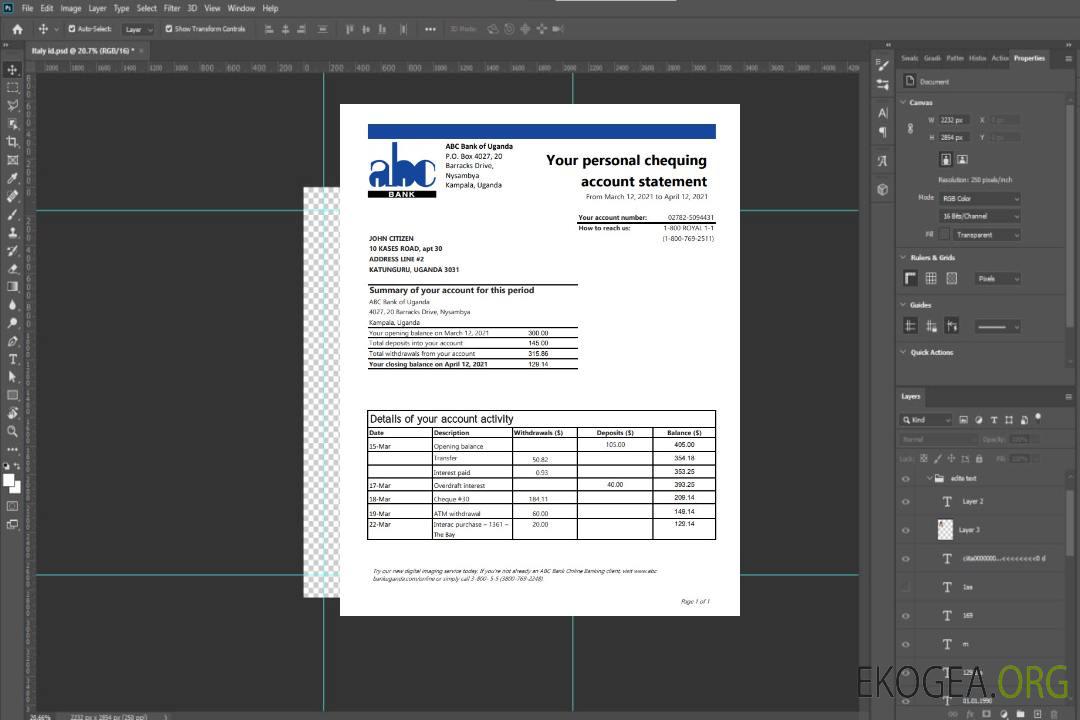Click the canvas width W field
This screenshot has width=1080, height=720.
click(x=954, y=120)
